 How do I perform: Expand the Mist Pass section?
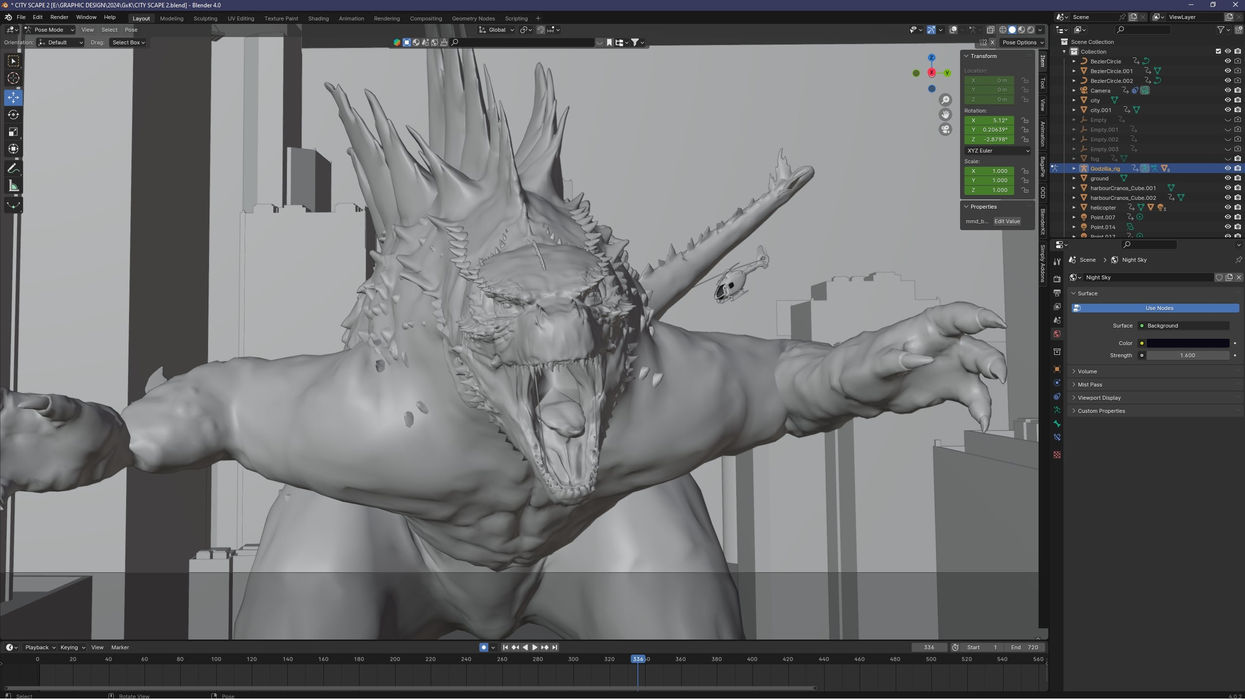[x=1089, y=384]
